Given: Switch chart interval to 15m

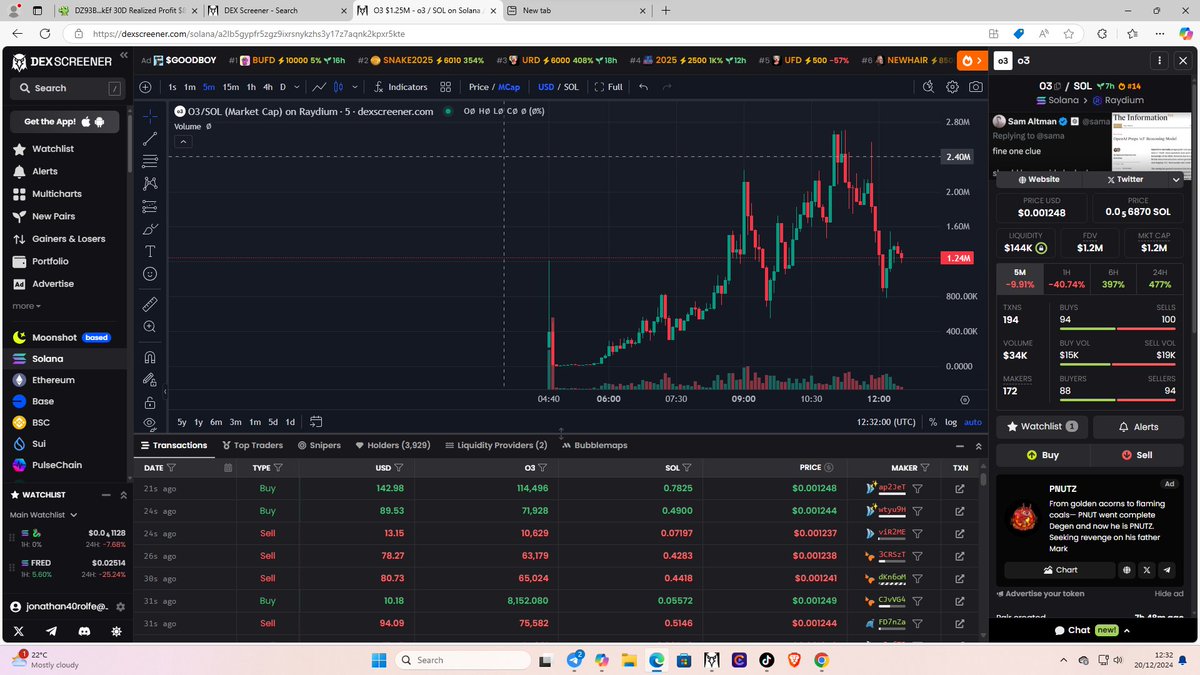Looking at the screenshot, I should 230,87.
